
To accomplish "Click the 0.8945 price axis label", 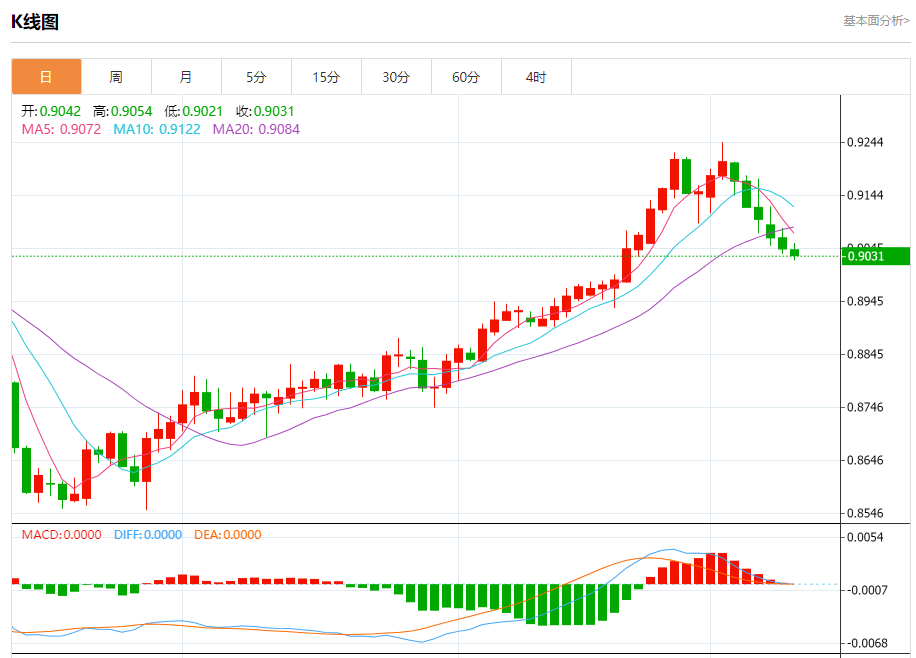I will click(865, 301).
